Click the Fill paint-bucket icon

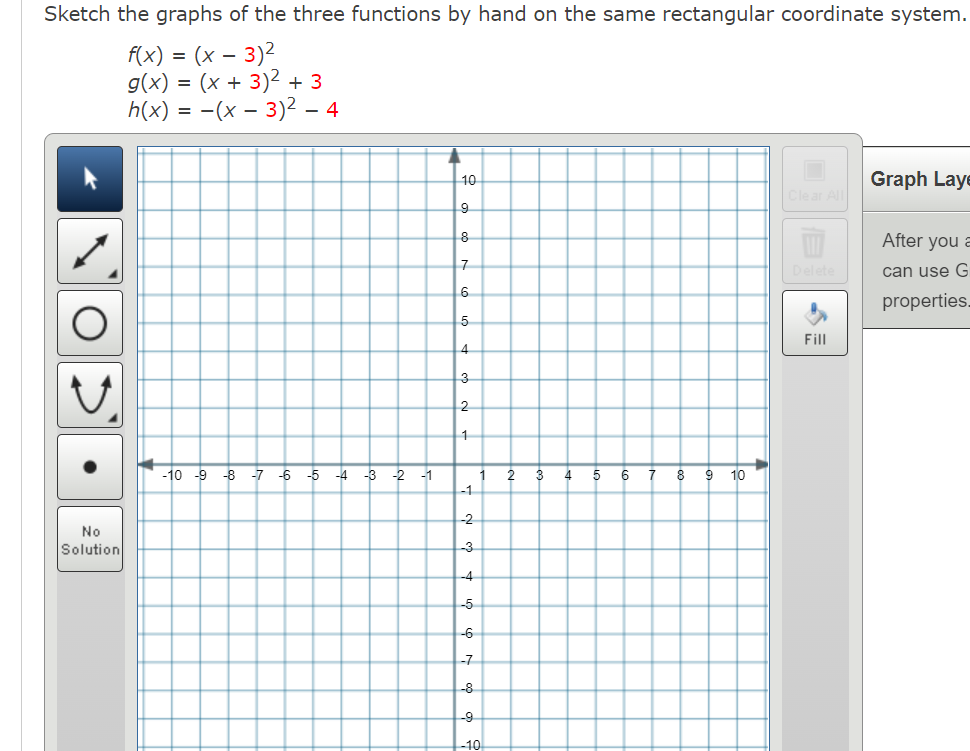coord(814,315)
